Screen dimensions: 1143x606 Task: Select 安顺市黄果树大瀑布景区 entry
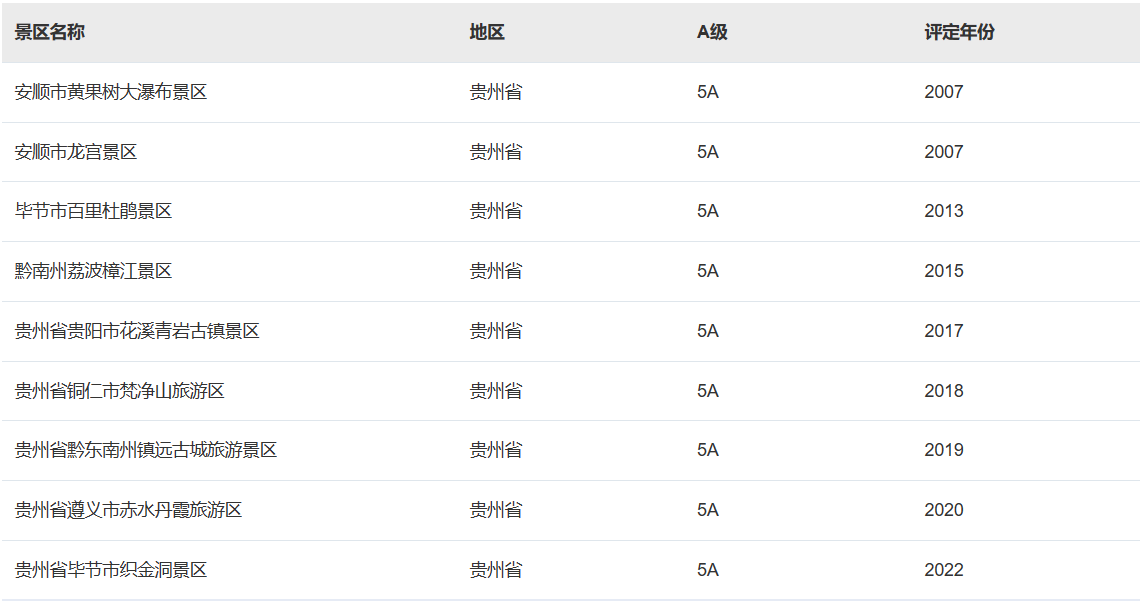point(111,92)
